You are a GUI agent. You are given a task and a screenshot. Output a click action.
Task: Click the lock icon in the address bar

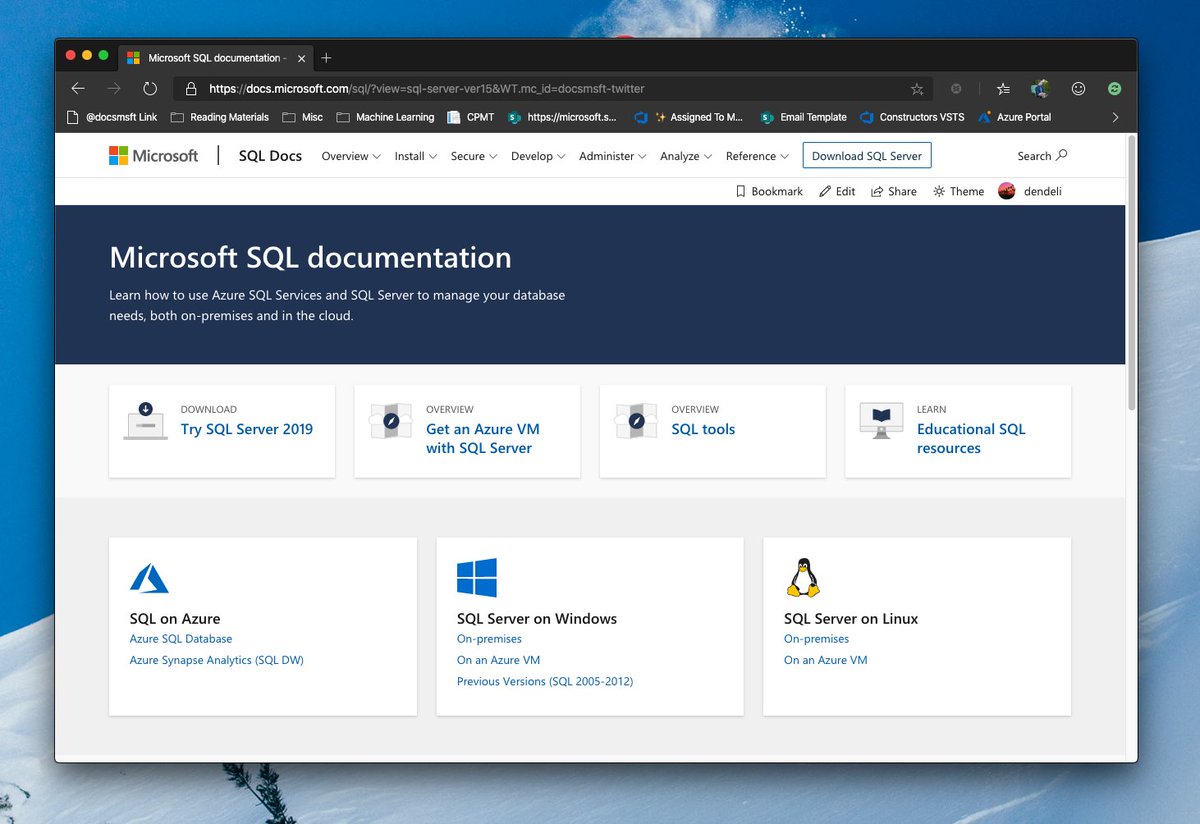(x=191, y=88)
